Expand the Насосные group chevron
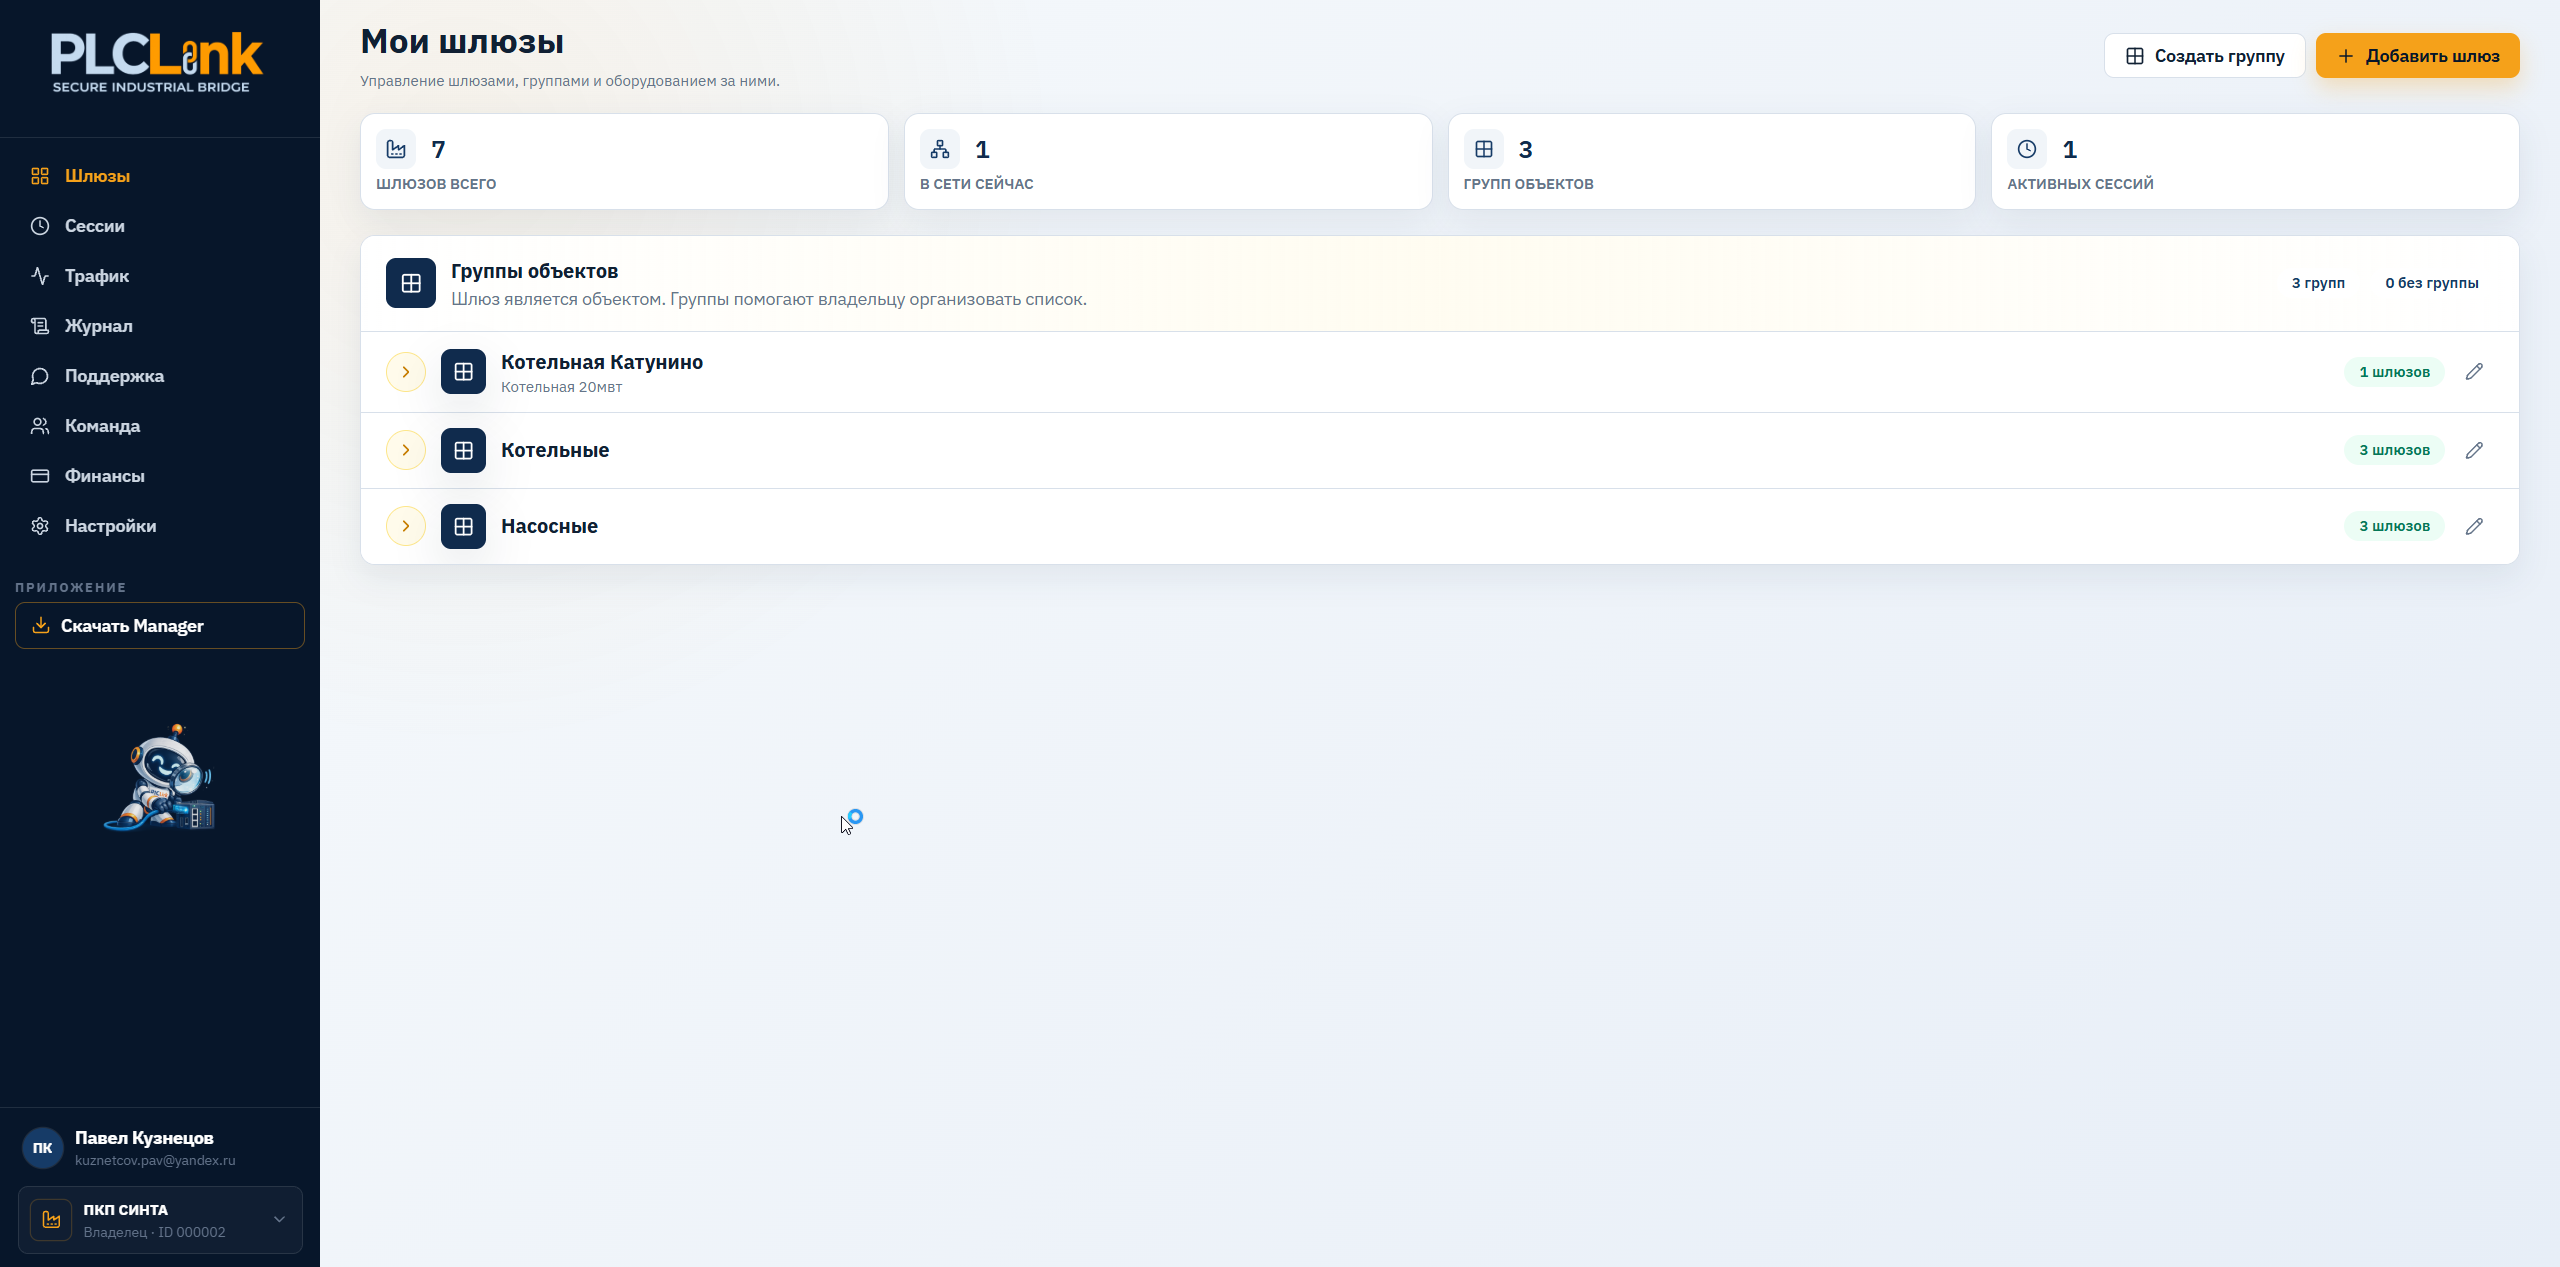This screenshot has width=2560, height=1267. pyautogui.click(x=406, y=526)
